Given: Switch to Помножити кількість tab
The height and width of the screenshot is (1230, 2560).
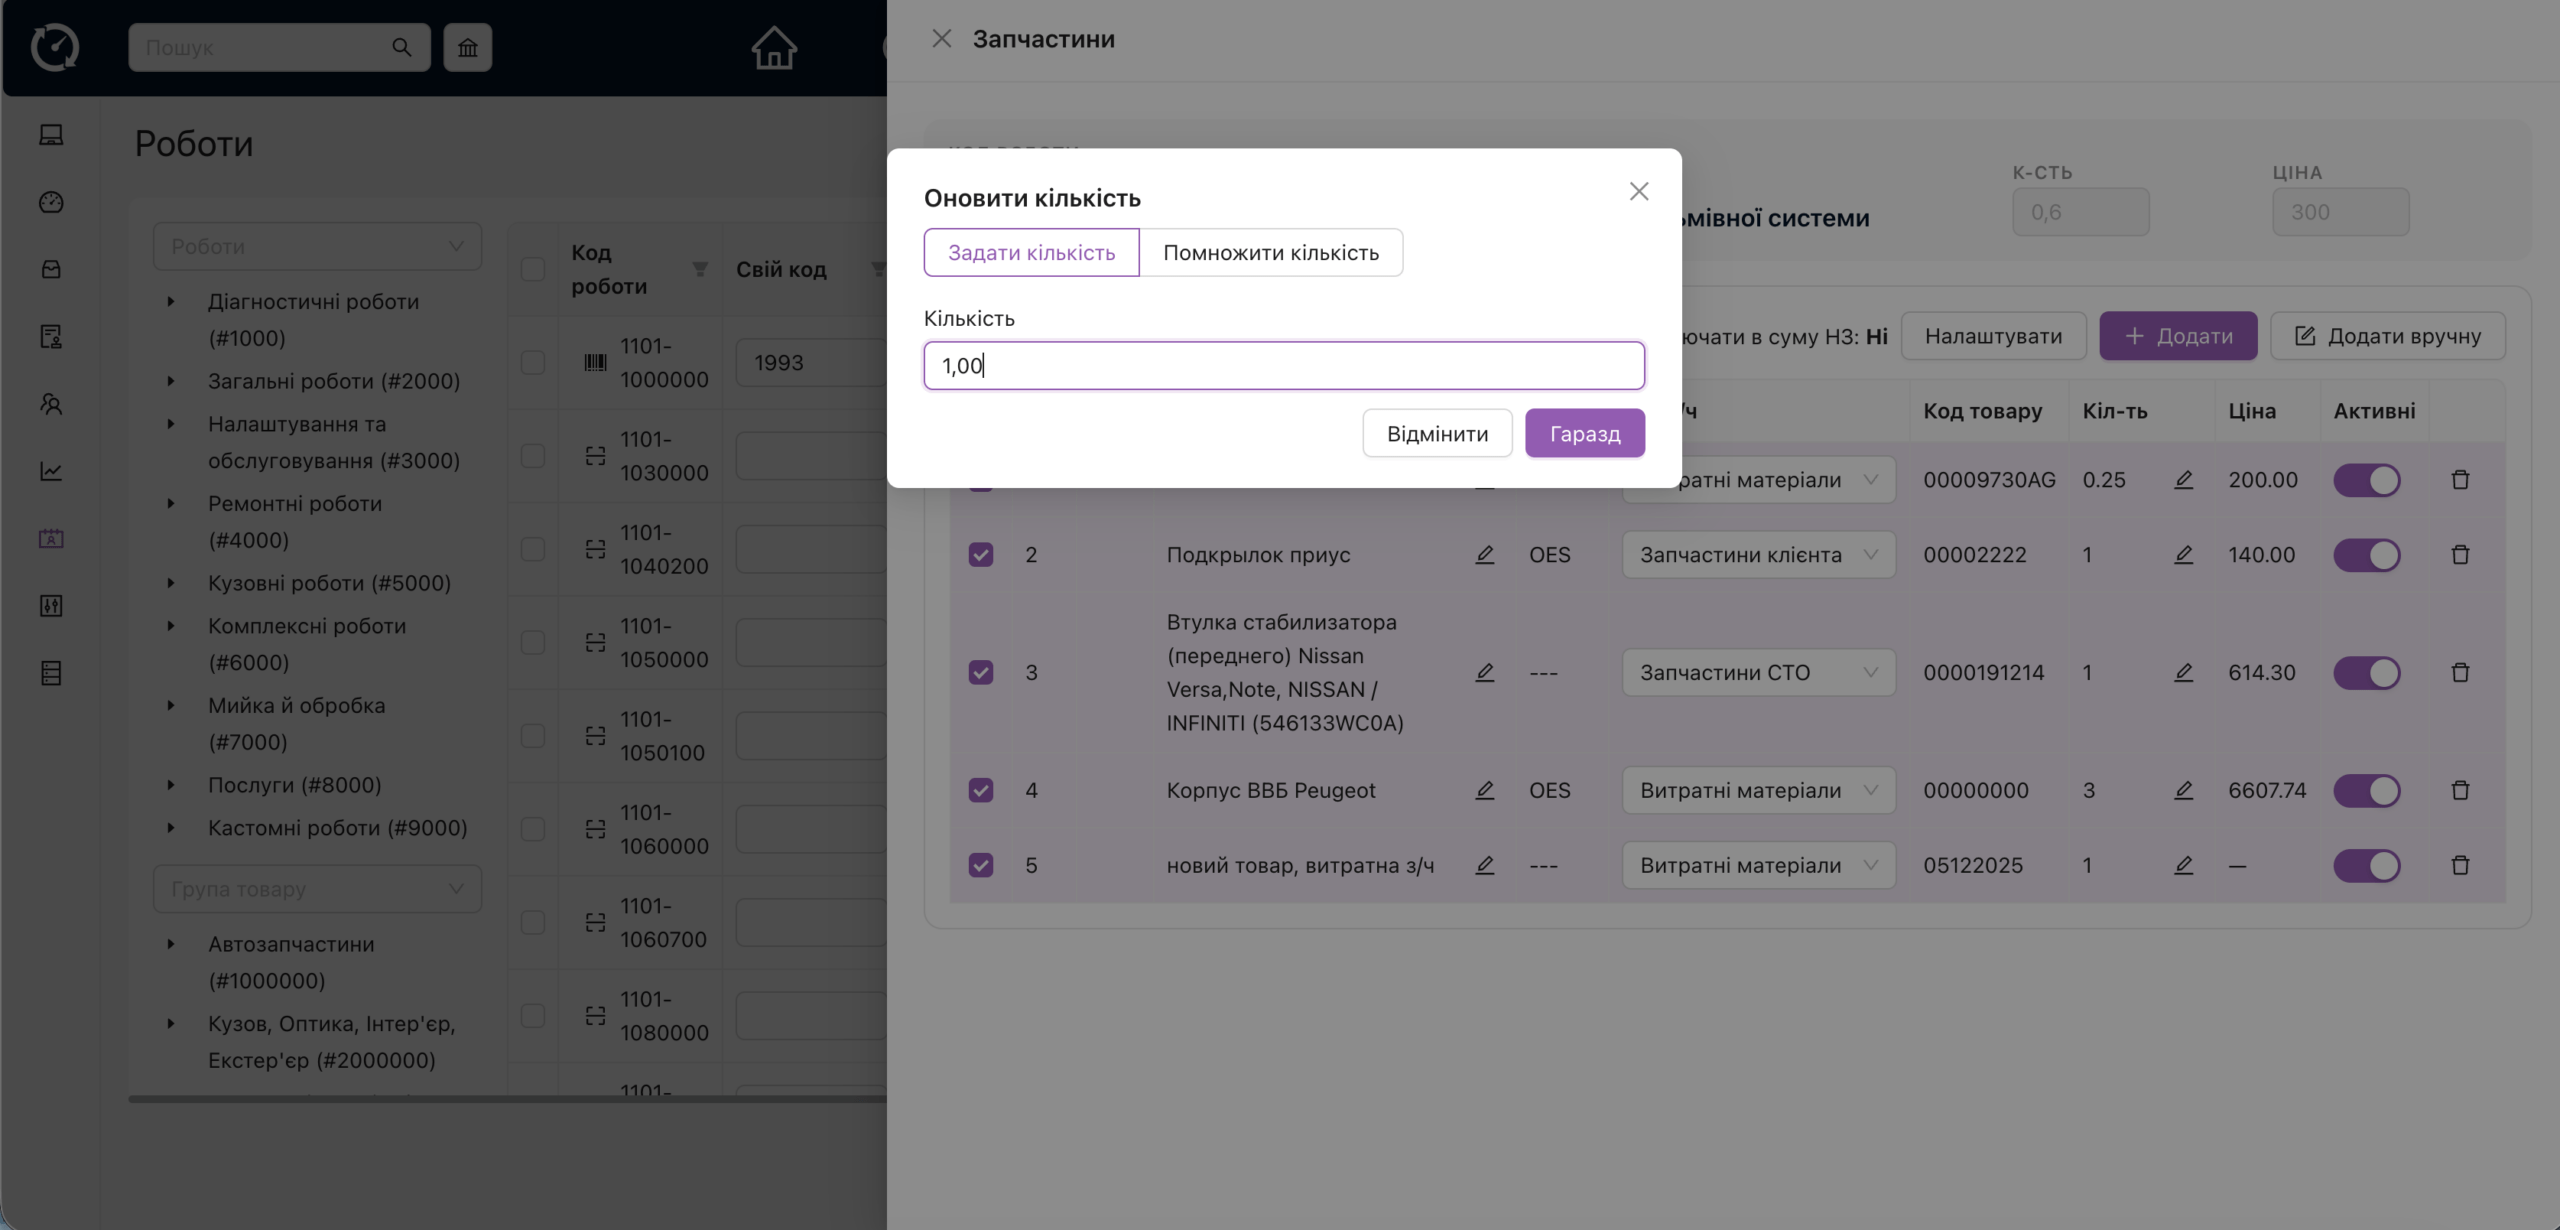Looking at the screenshot, I should (1270, 253).
